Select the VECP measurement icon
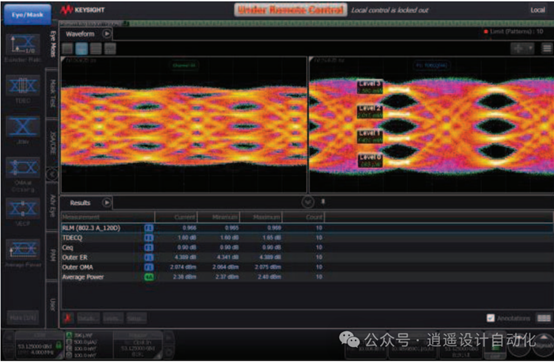554x362 pixels. click(x=23, y=208)
